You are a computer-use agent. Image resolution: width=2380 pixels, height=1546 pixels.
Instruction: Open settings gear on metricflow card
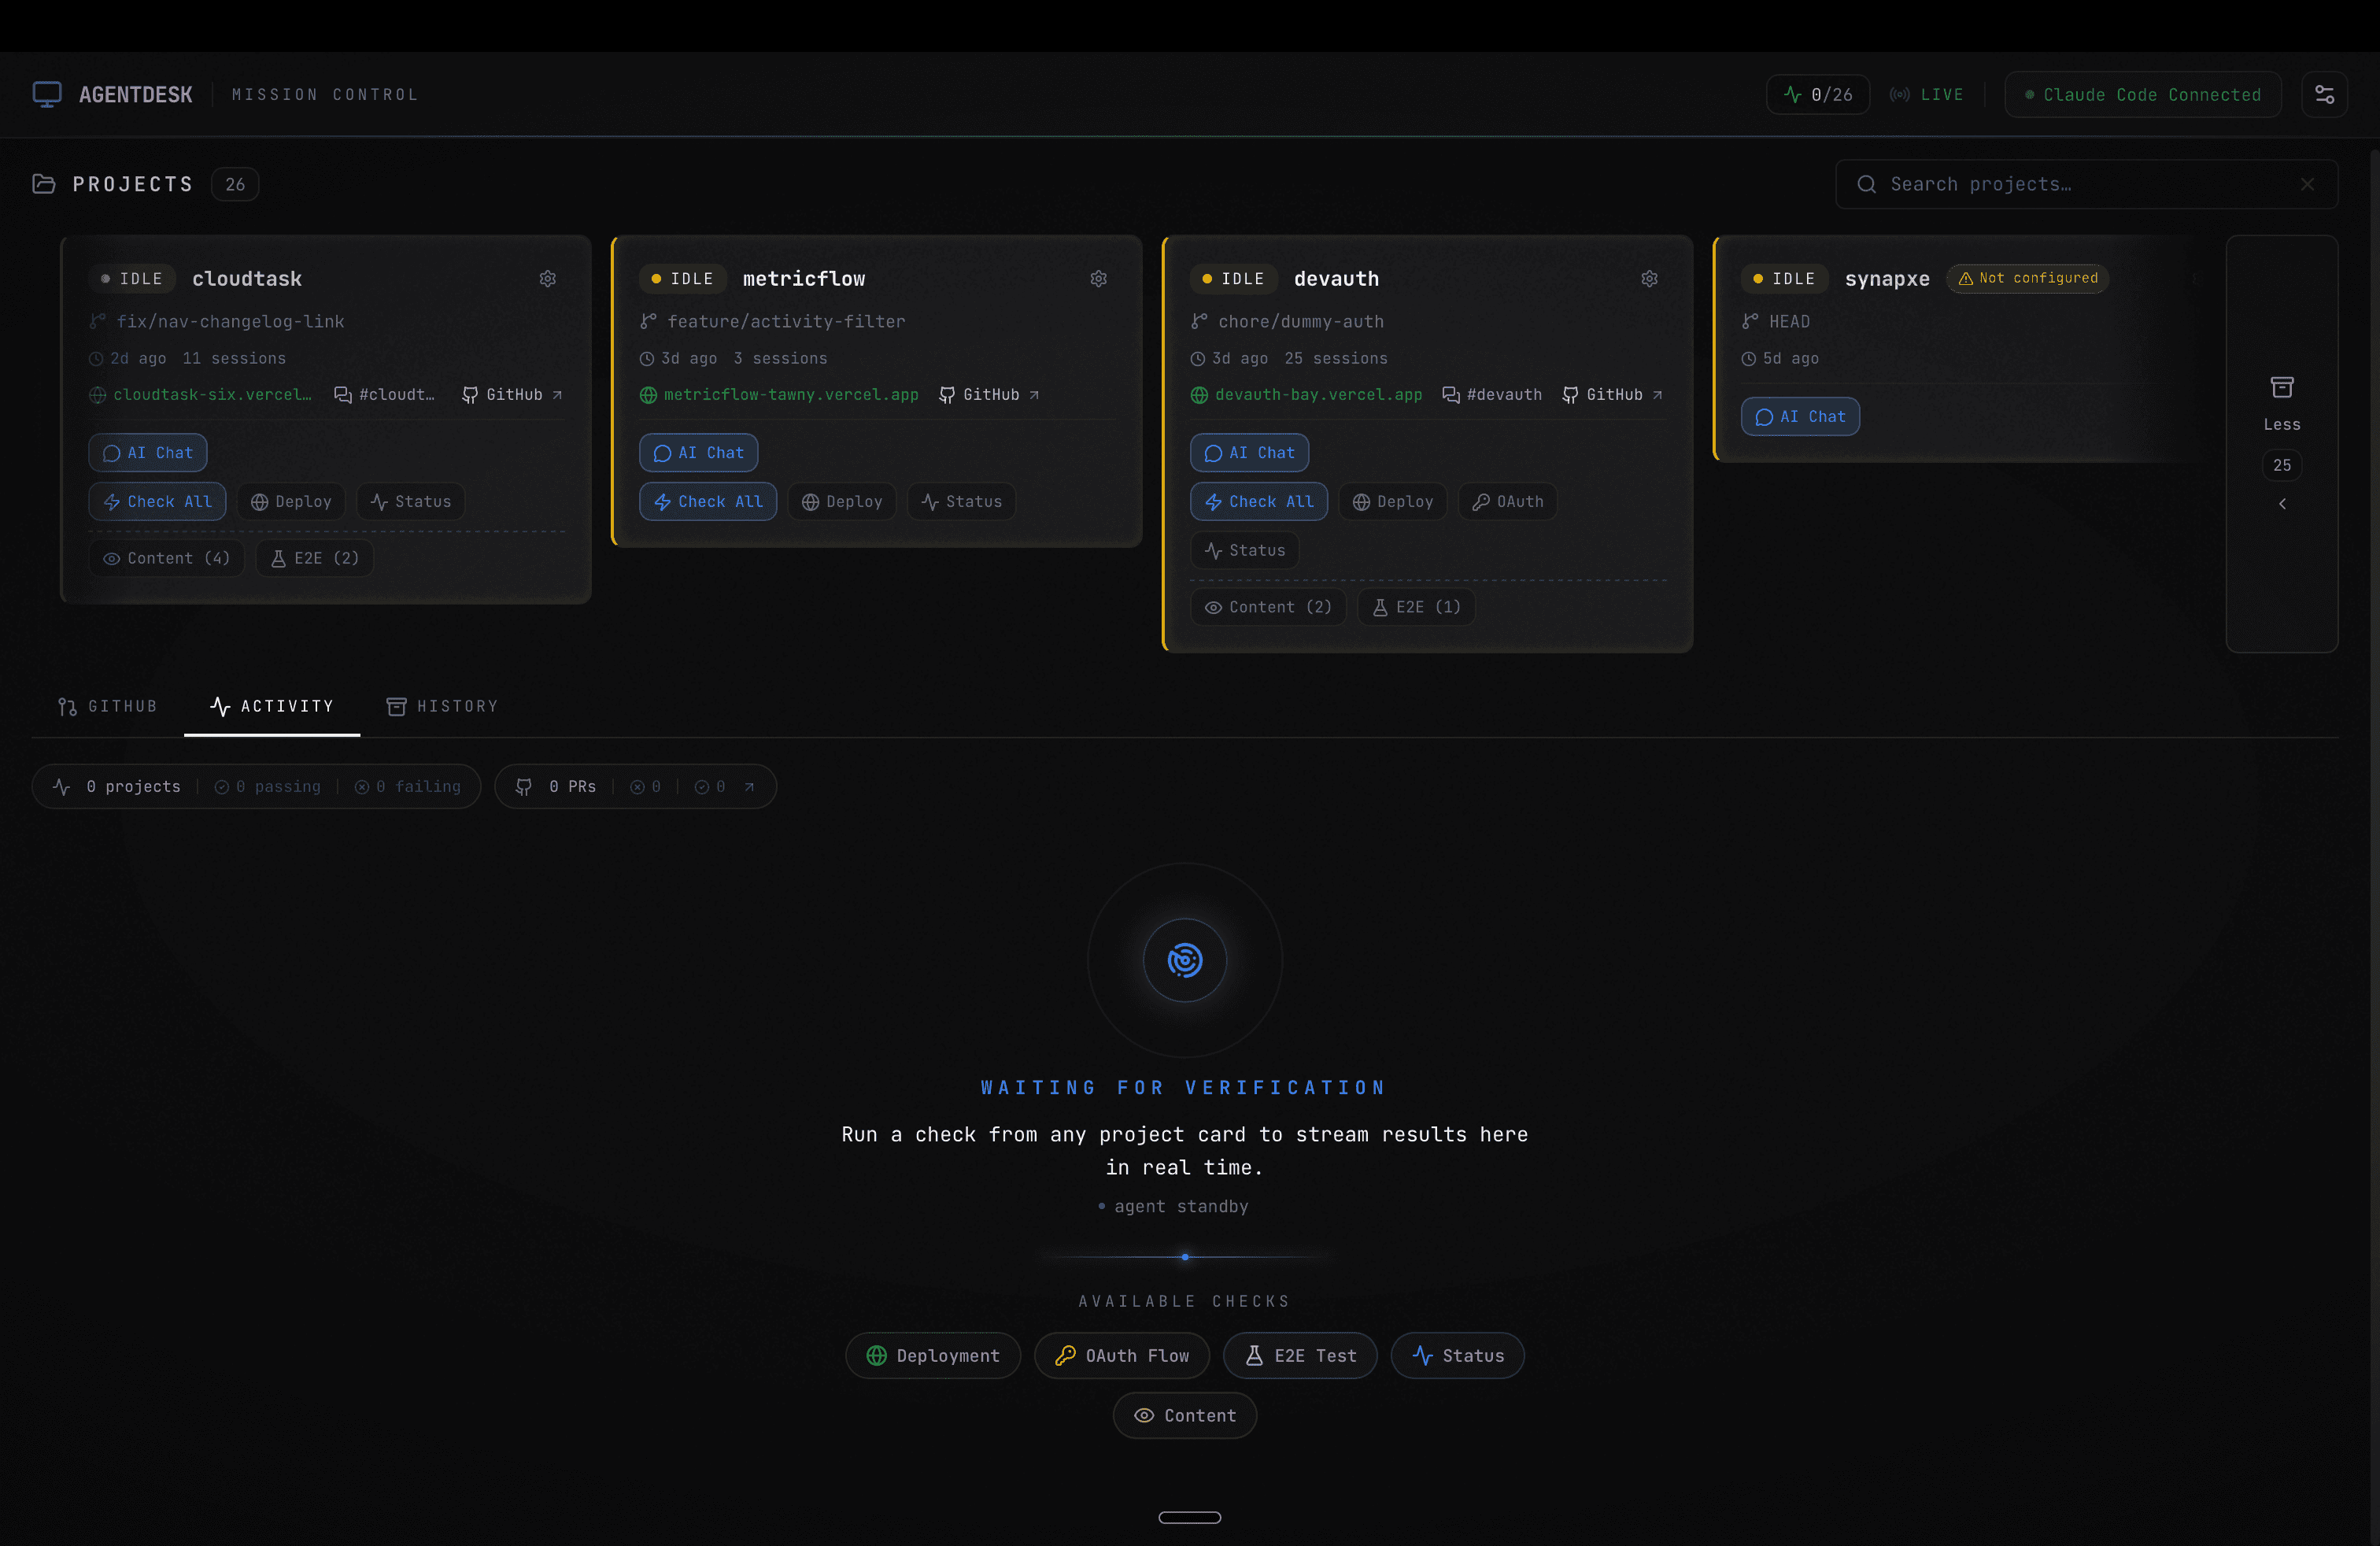(x=1098, y=279)
